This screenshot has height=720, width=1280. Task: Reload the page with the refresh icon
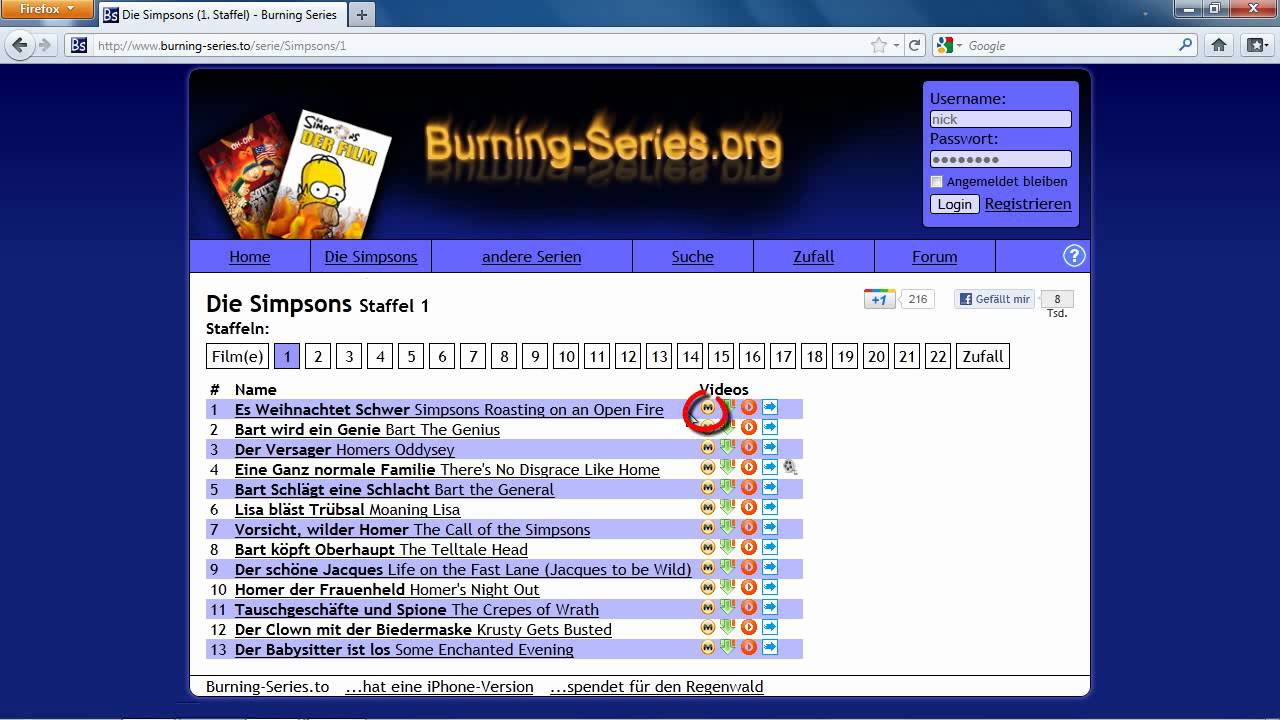pos(915,45)
